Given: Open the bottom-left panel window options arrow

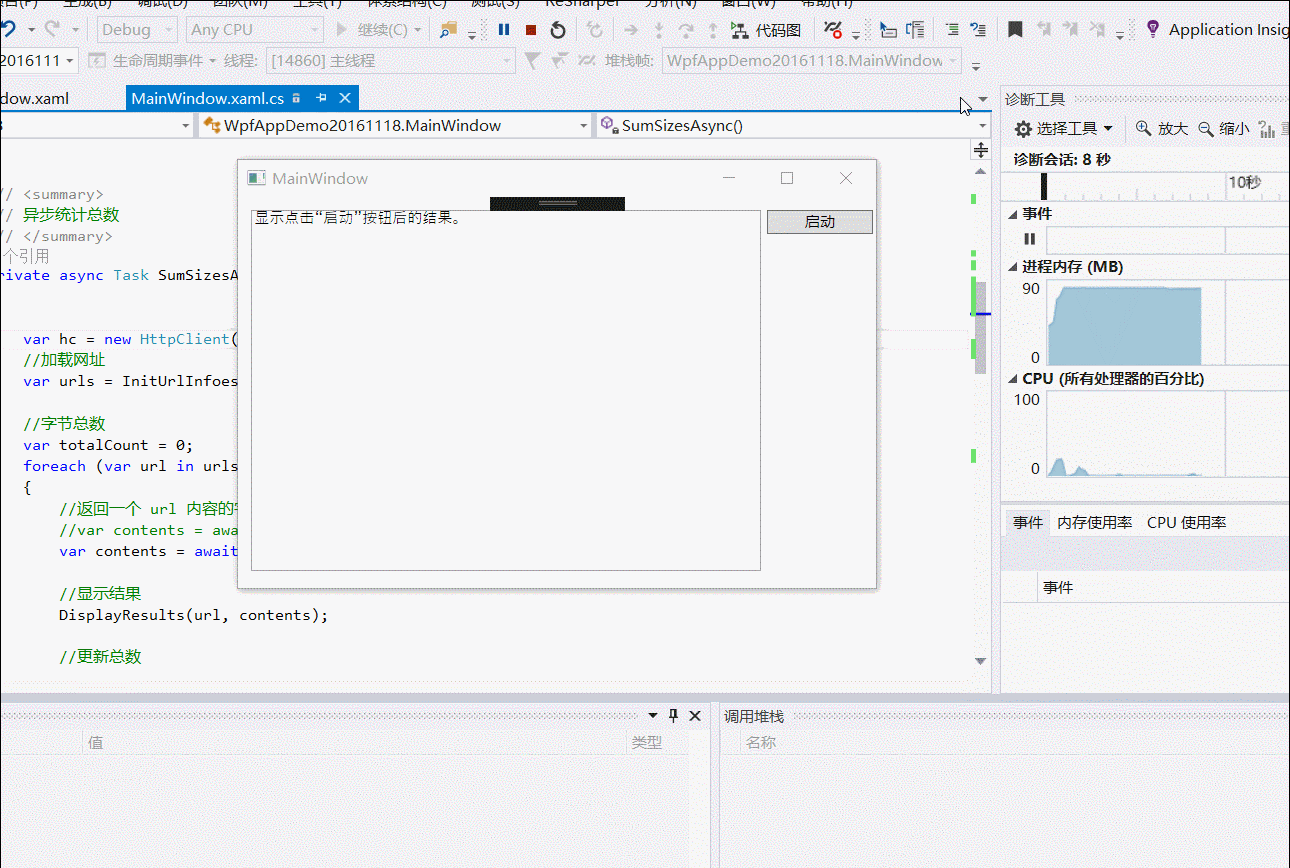Looking at the screenshot, I should click(x=653, y=716).
